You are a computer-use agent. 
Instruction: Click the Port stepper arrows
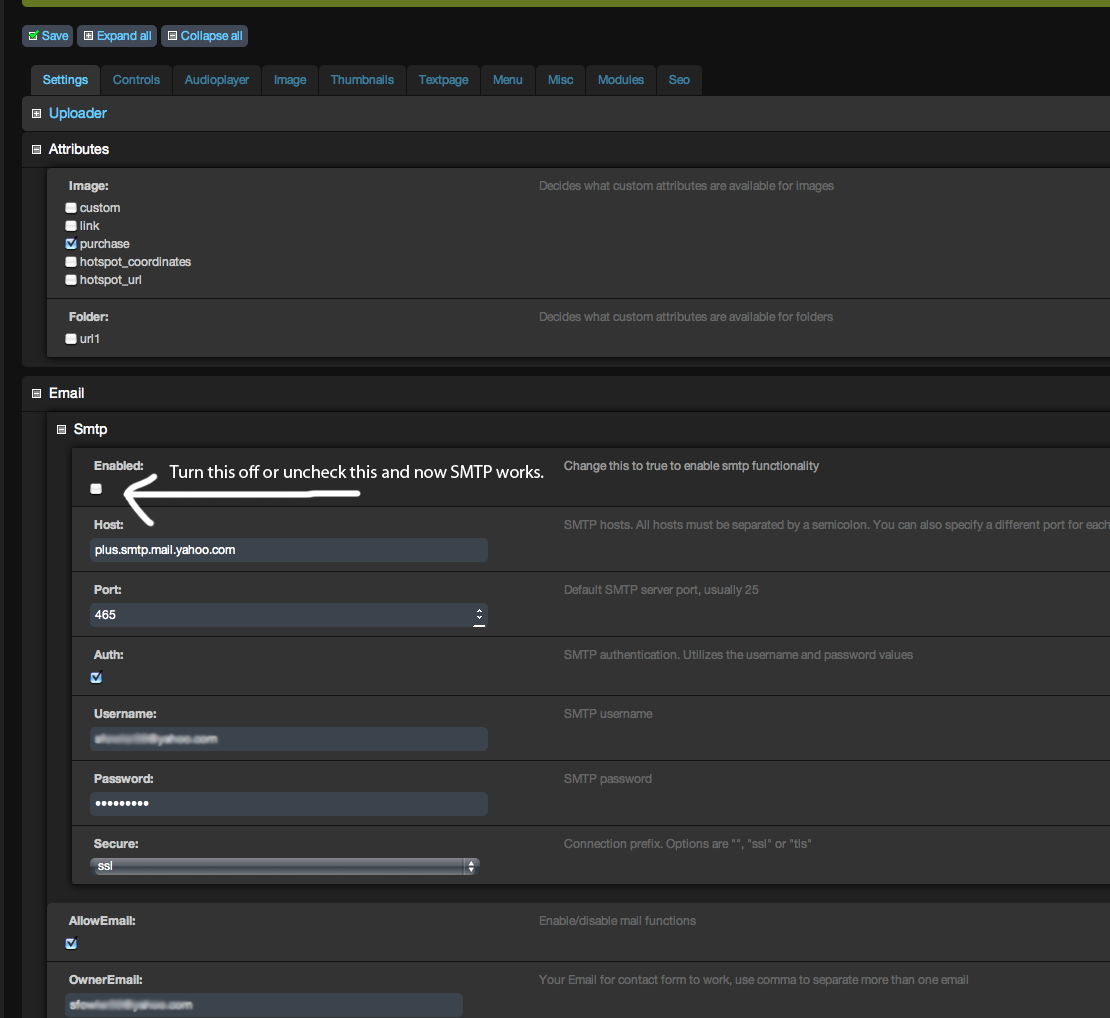(x=479, y=614)
